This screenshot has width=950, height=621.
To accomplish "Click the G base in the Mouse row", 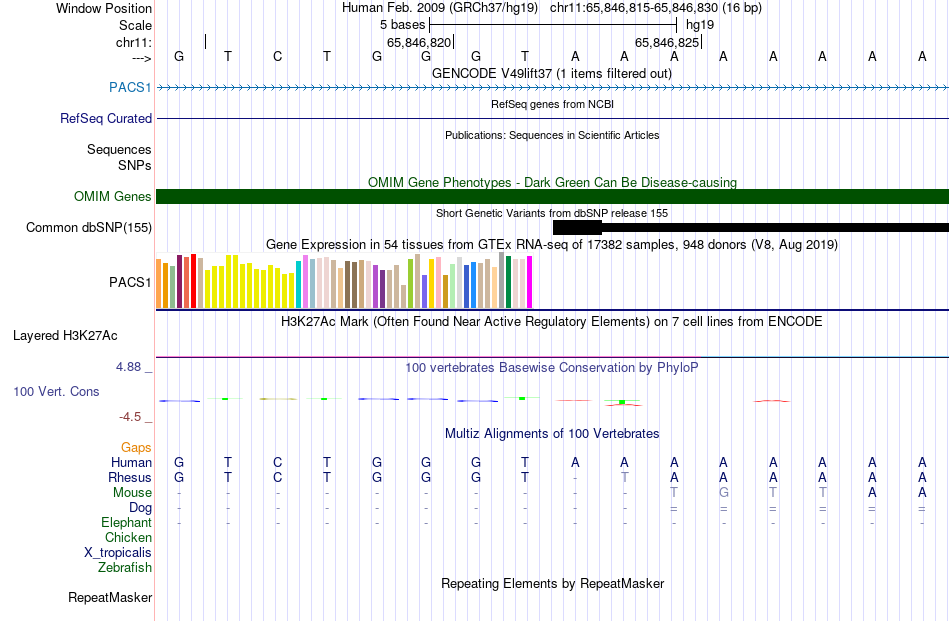I will pos(723,493).
